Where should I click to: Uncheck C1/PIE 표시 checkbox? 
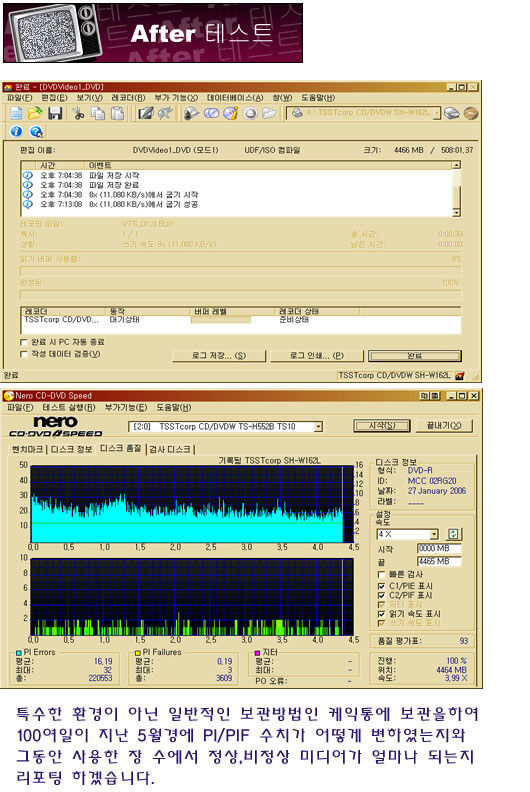pyautogui.click(x=381, y=586)
